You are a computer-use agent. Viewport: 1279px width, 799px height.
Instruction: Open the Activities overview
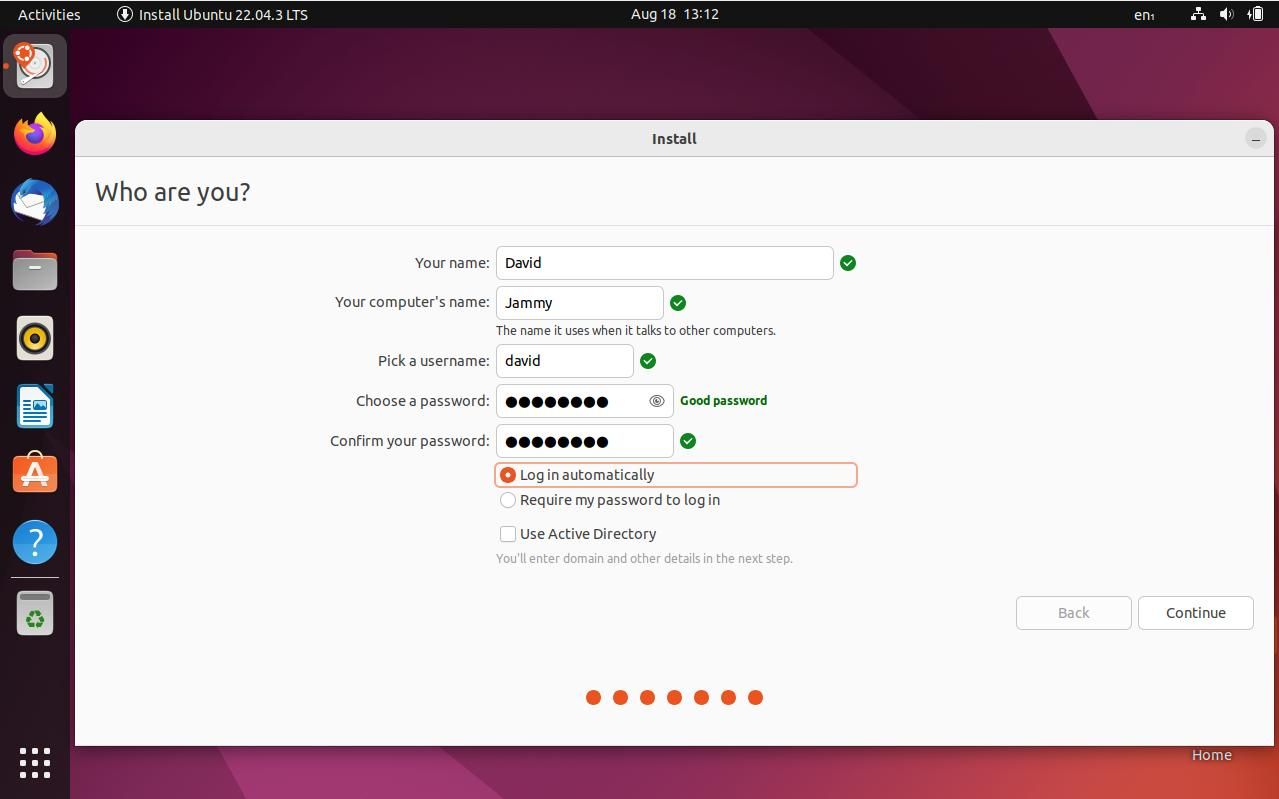48,14
